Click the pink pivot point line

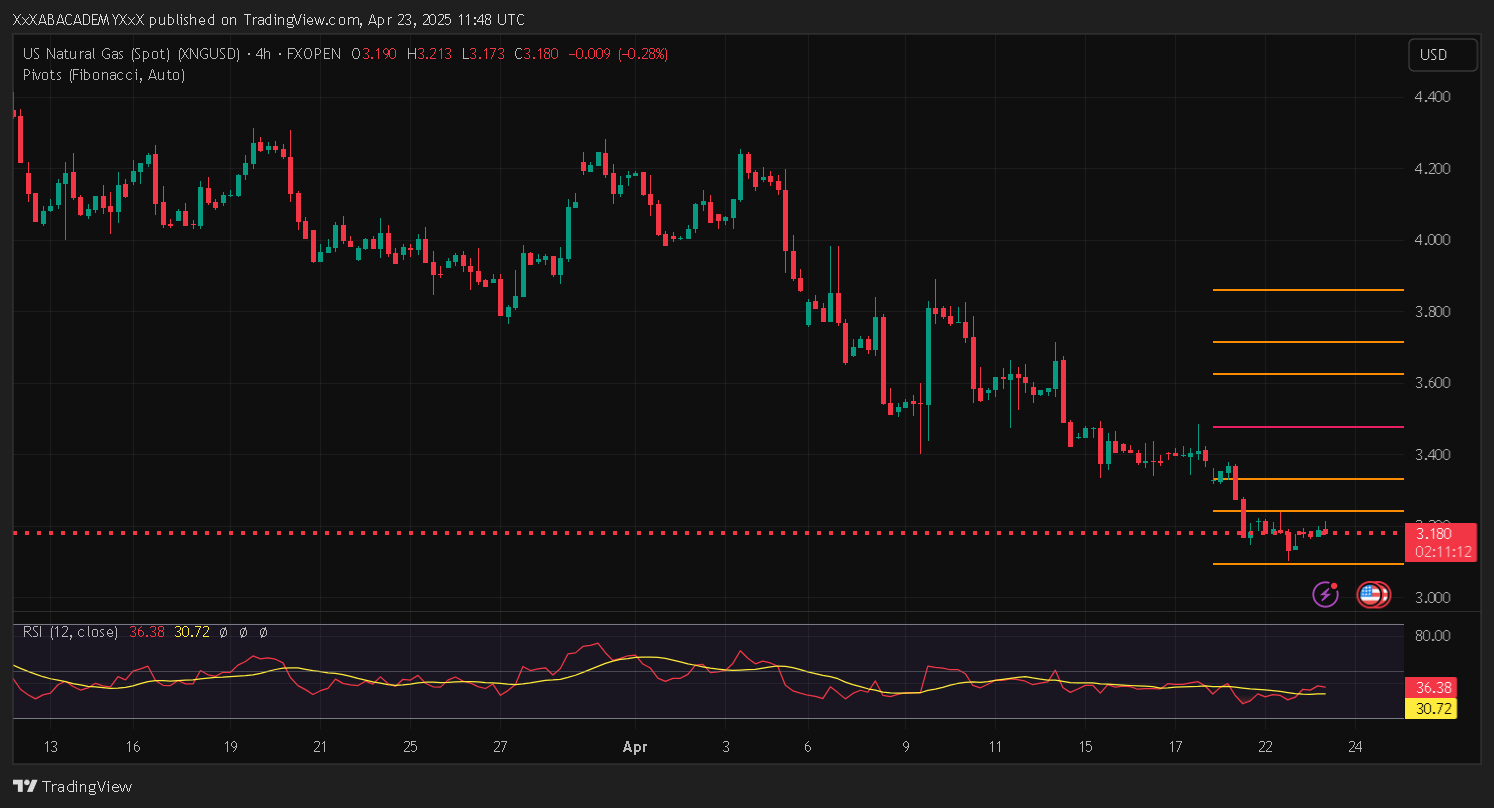coord(1307,427)
